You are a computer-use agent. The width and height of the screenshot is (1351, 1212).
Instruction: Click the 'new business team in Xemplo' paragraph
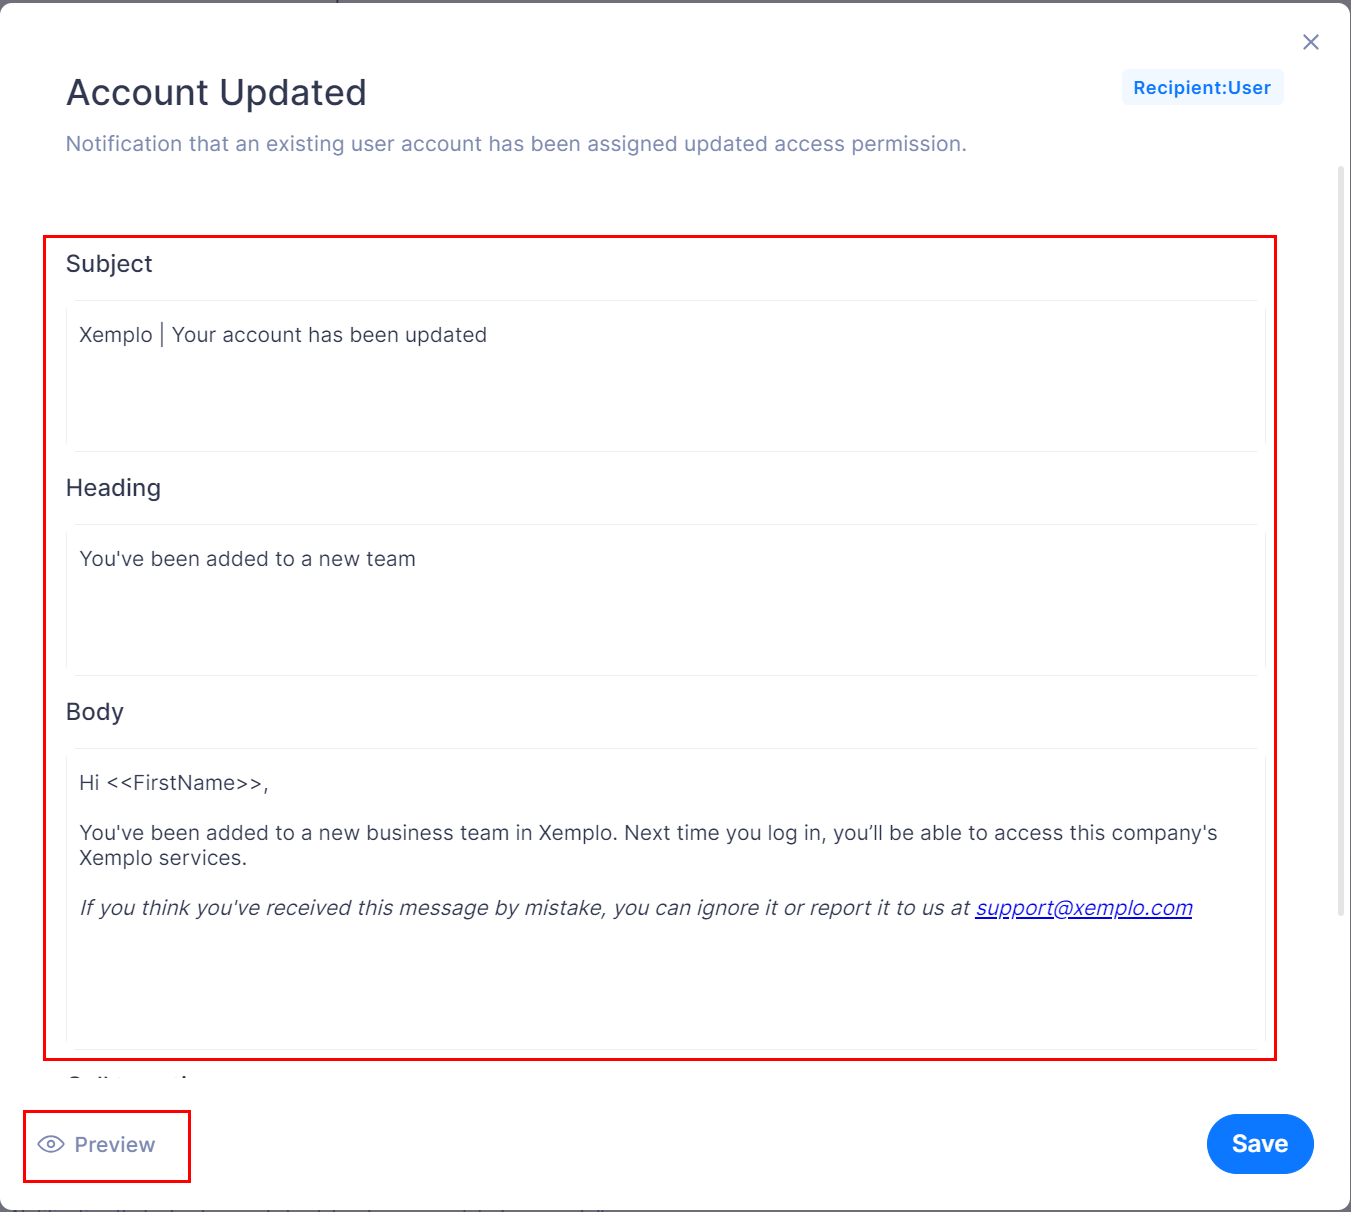pyautogui.click(x=648, y=845)
